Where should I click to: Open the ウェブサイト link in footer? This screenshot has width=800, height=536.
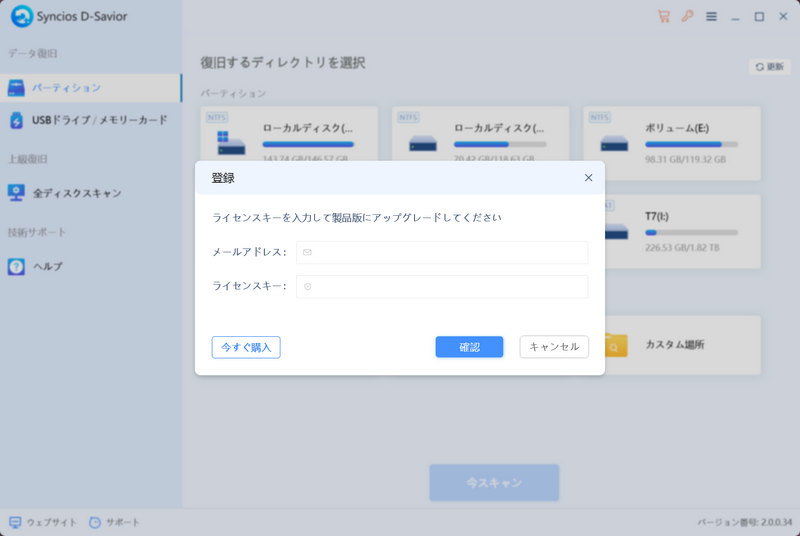point(43,522)
